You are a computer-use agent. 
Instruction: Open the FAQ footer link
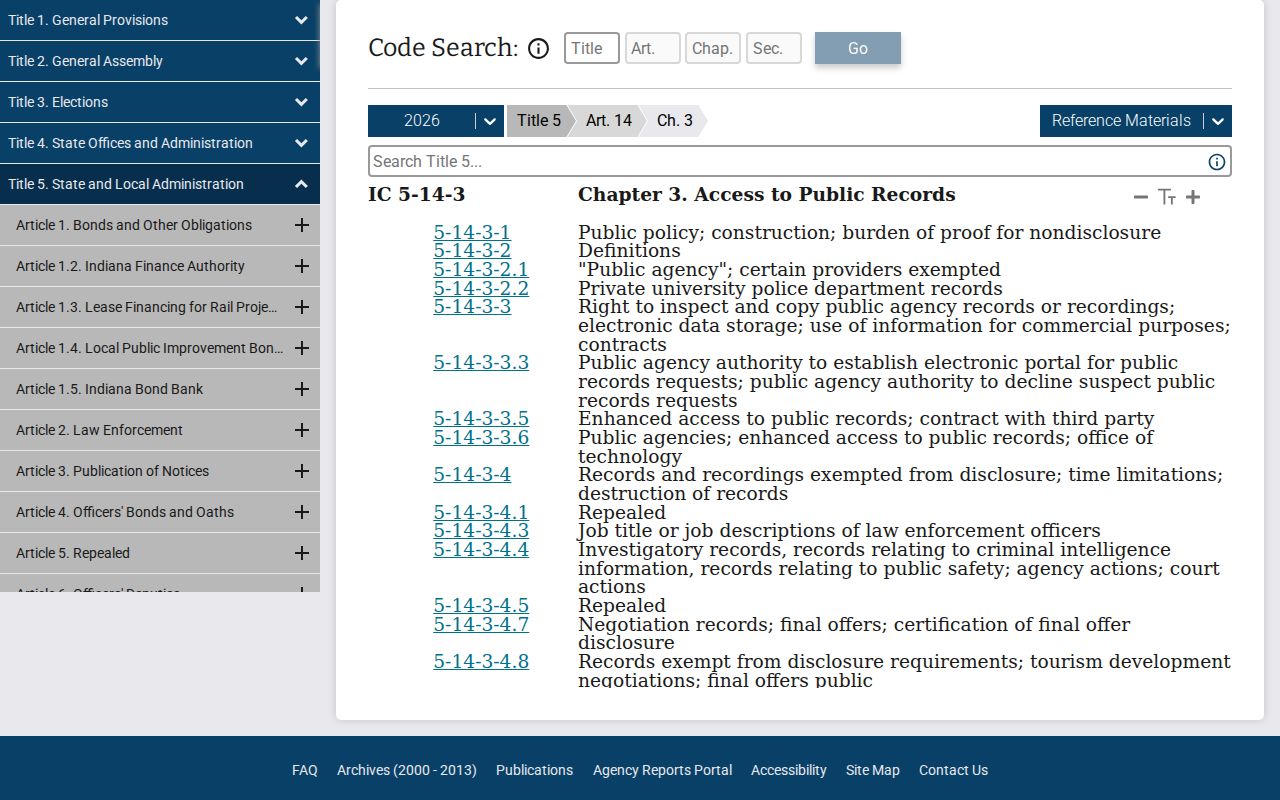coord(305,770)
